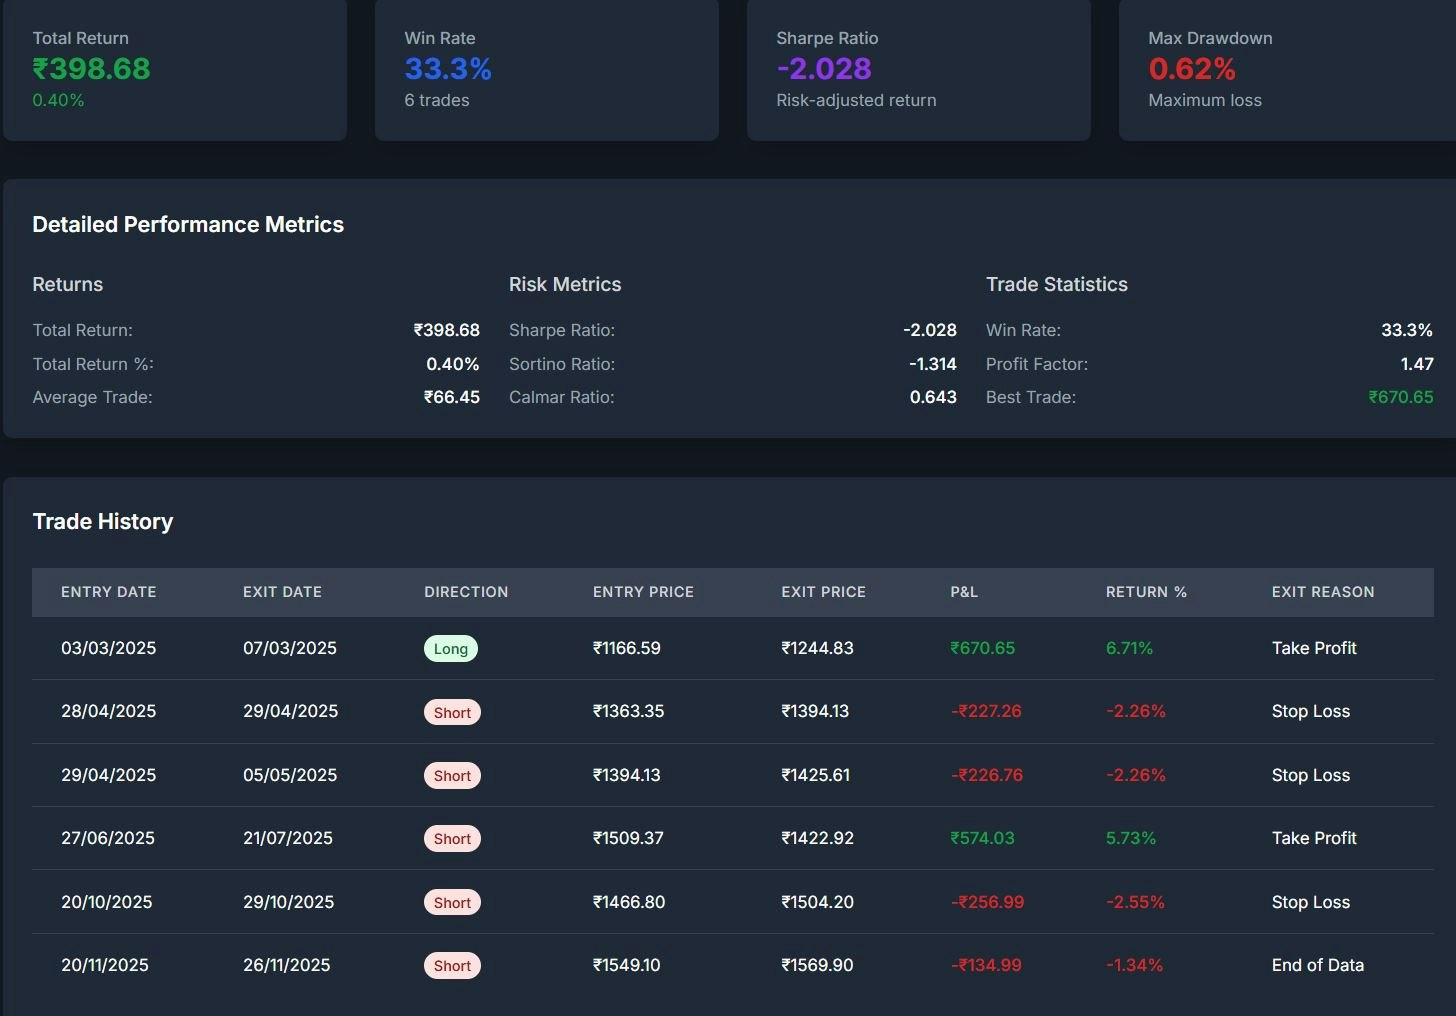The image size is (1456, 1016).
Task: Click the Sortino Ratio -1.314 value
Action: (933, 364)
